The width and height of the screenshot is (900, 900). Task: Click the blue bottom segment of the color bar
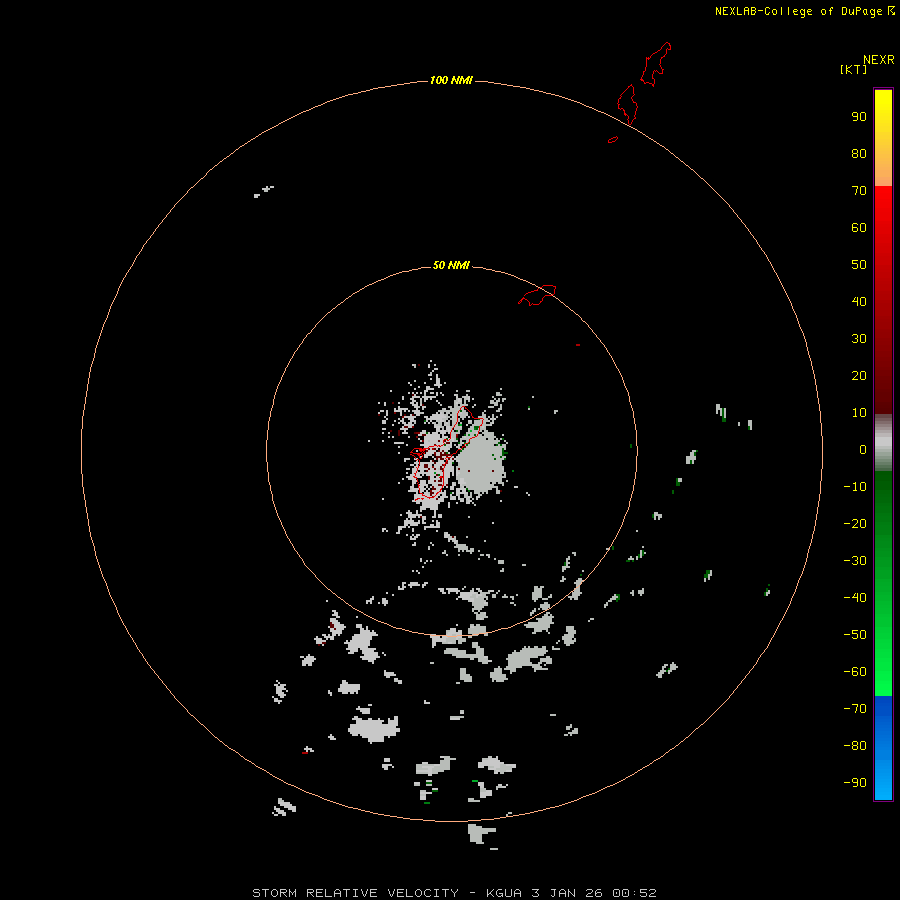(x=883, y=748)
